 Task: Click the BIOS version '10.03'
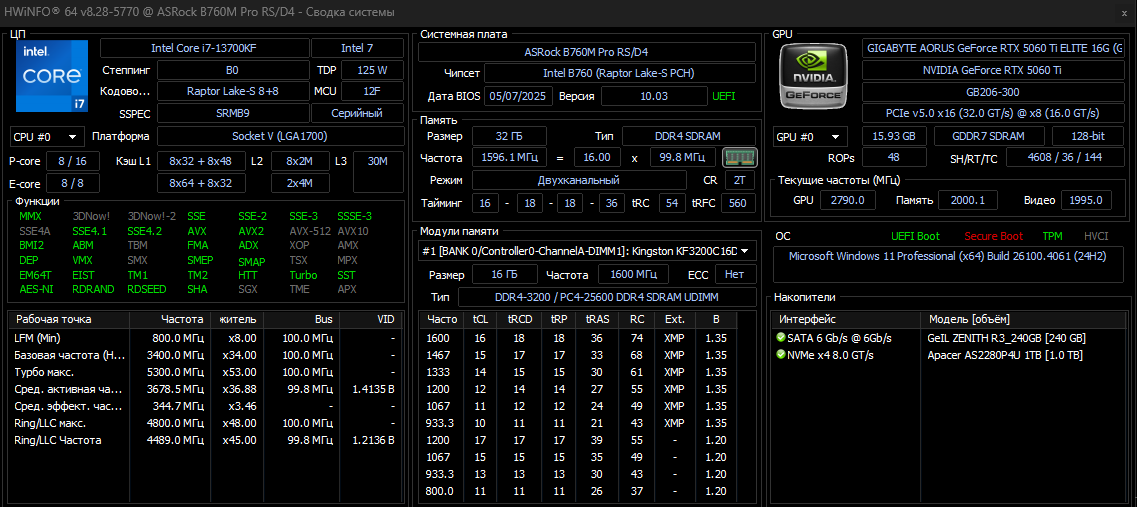654,96
